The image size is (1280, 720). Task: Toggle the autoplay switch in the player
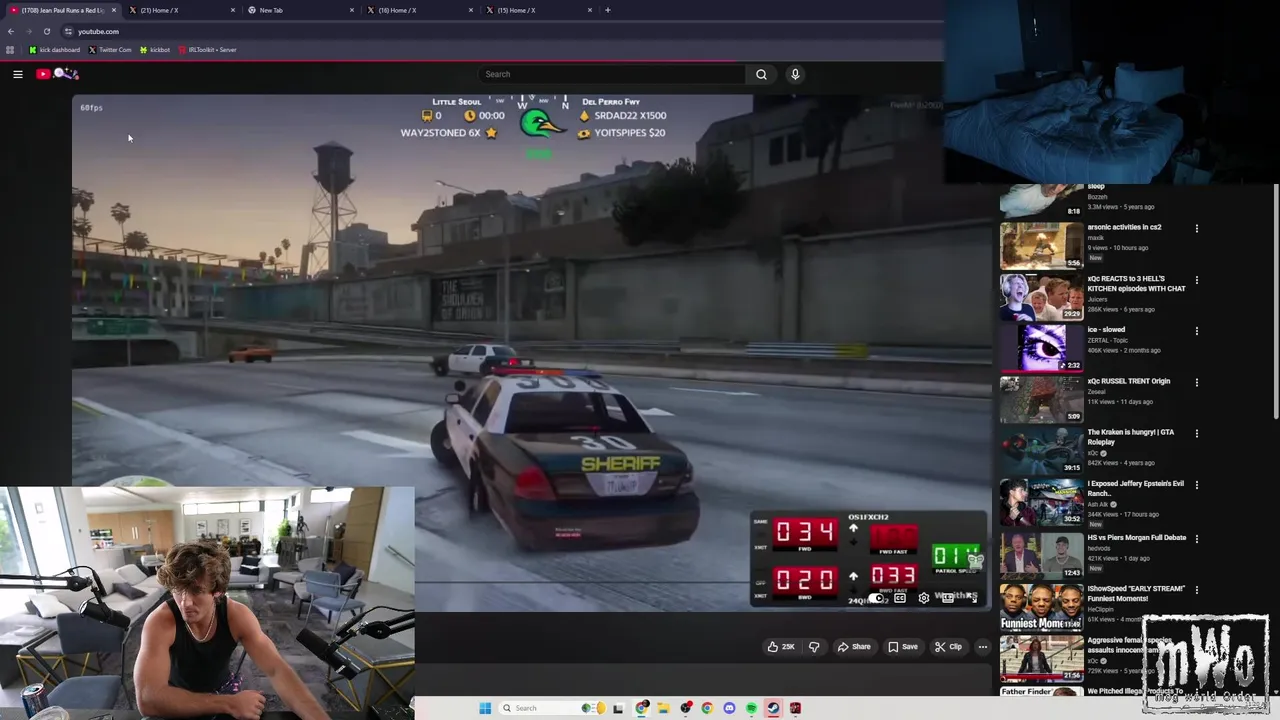click(877, 598)
